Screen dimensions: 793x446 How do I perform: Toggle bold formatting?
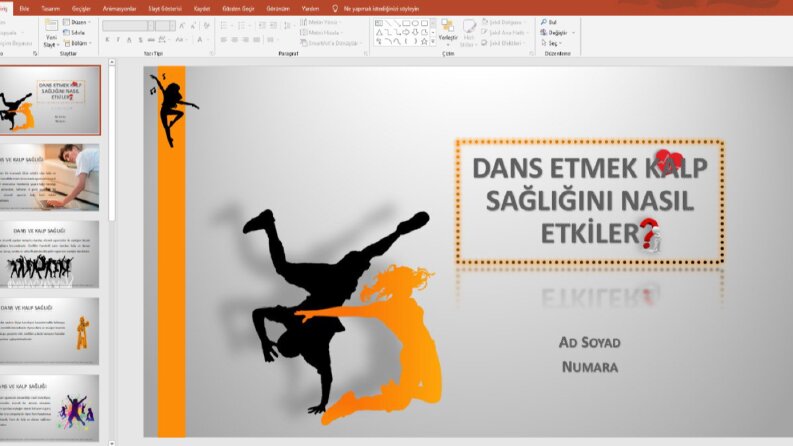coord(107,39)
